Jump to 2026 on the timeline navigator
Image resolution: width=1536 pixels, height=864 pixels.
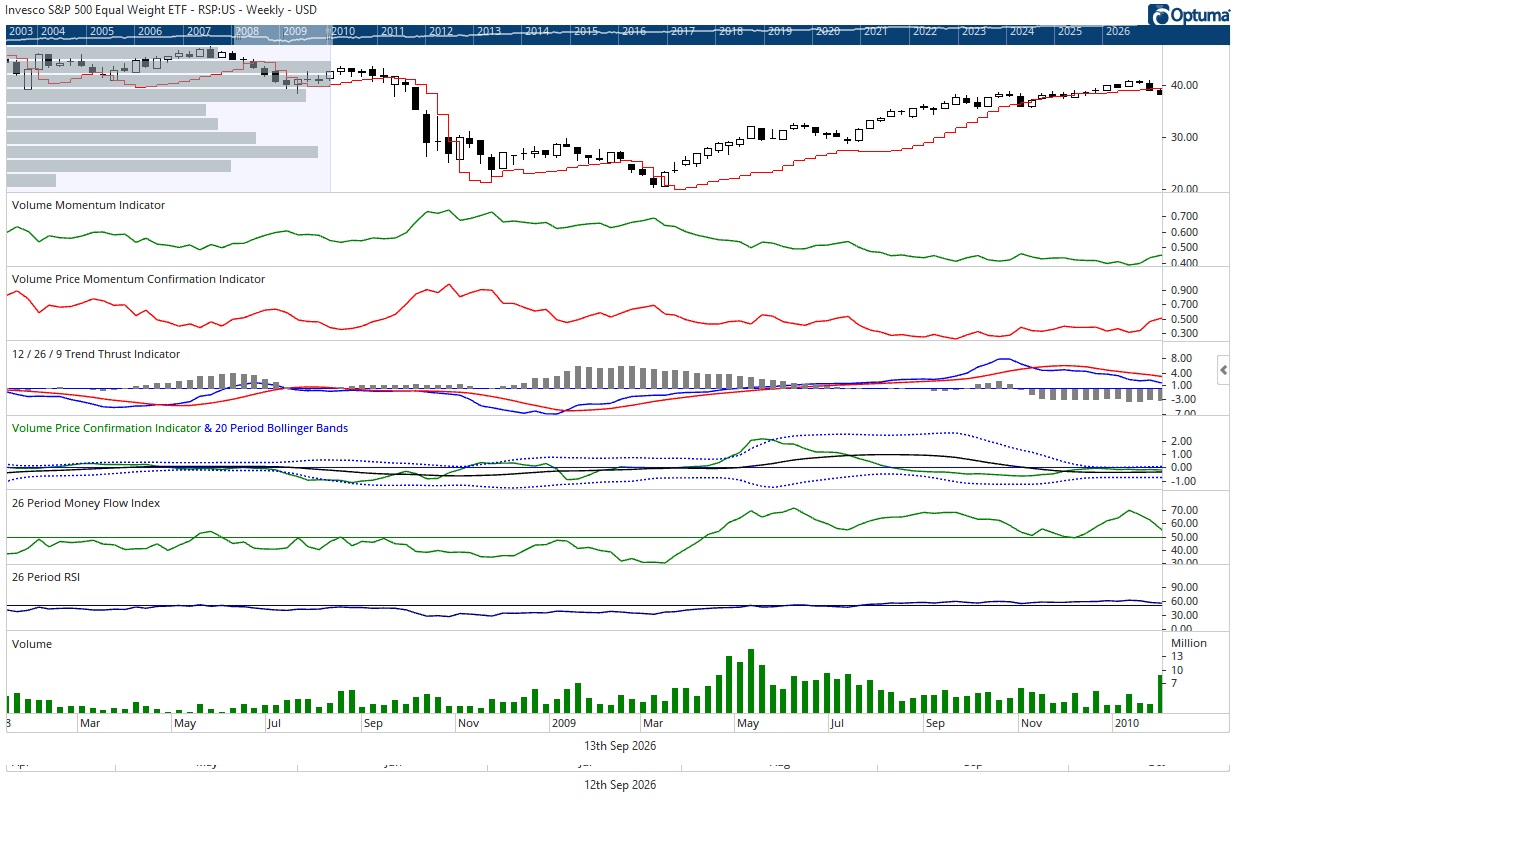pyautogui.click(x=1117, y=32)
